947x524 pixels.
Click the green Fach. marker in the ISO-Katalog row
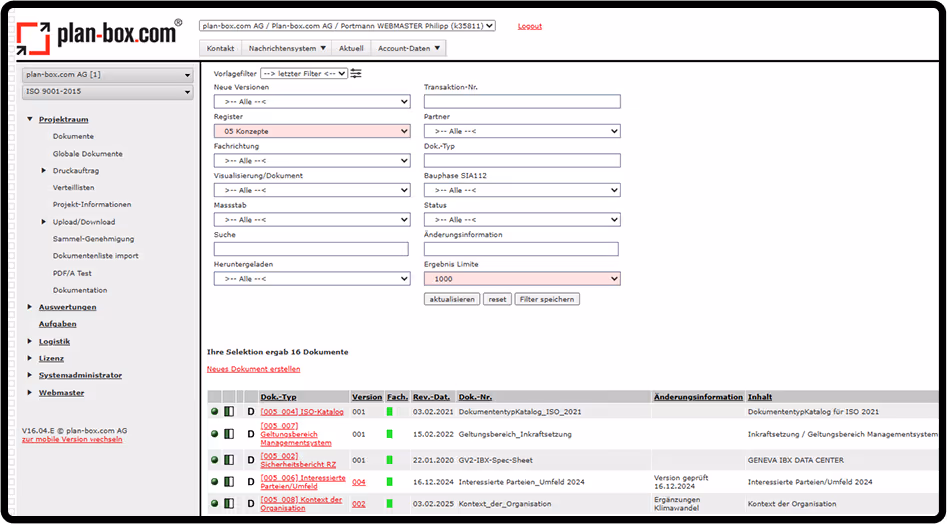390,412
